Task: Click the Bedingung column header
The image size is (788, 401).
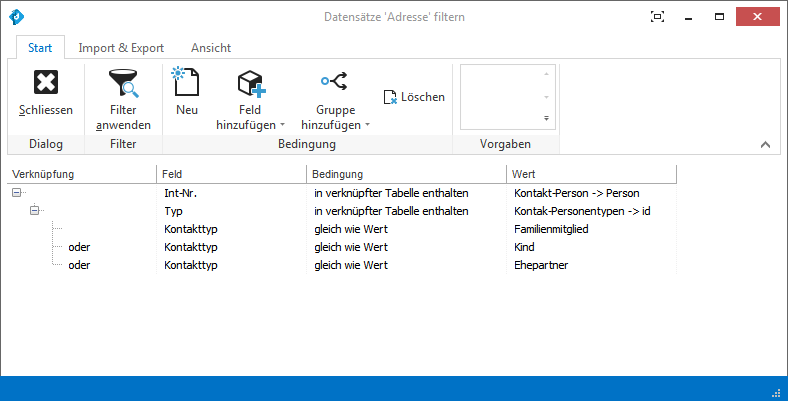Action: pyautogui.click(x=407, y=174)
